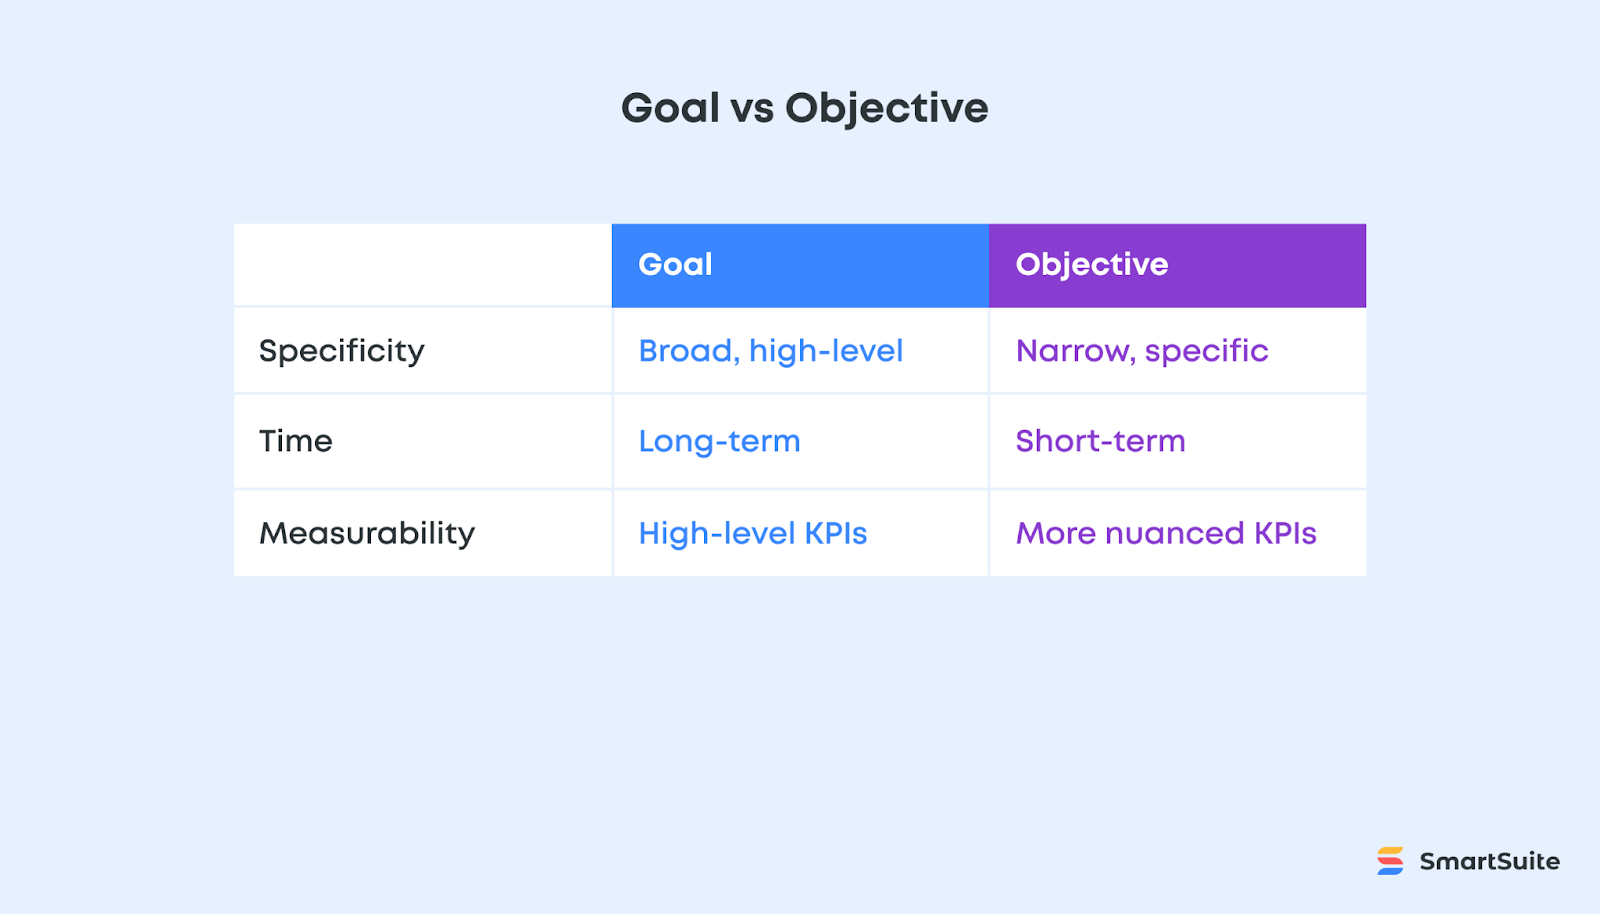Click the word 'specific' in Objective column

click(1206, 351)
